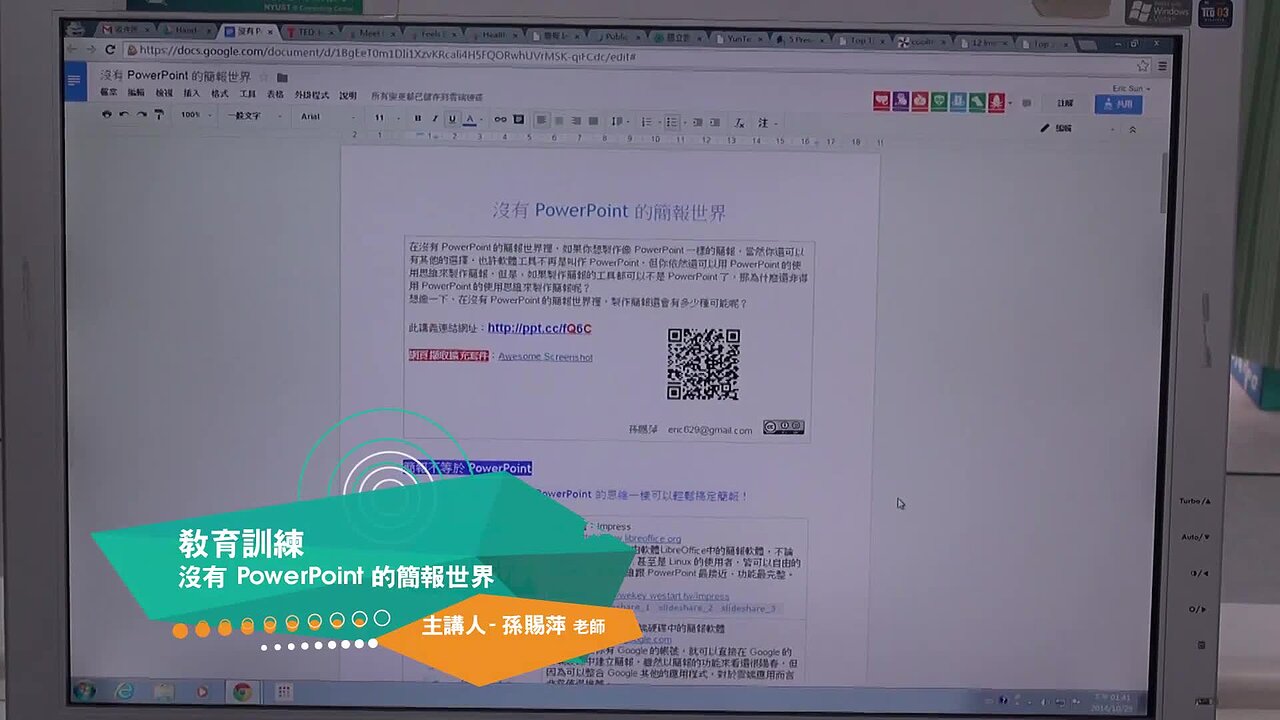Open the Chrome menu icon
This screenshot has height=720, width=1280.
[1163, 66]
